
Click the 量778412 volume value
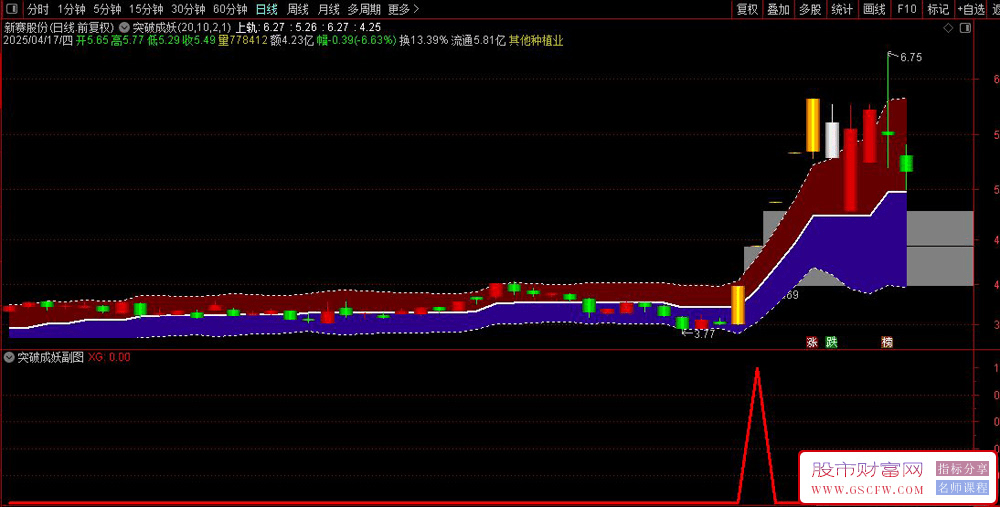point(242,41)
